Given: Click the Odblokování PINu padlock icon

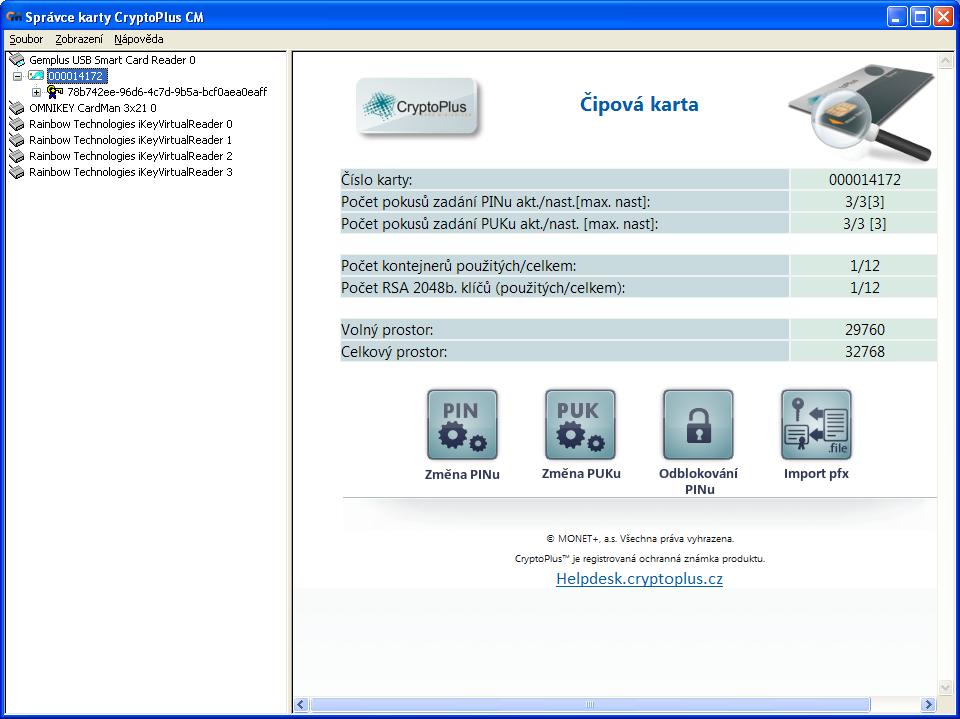Looking at the screenshot, I should coord(699,424).
